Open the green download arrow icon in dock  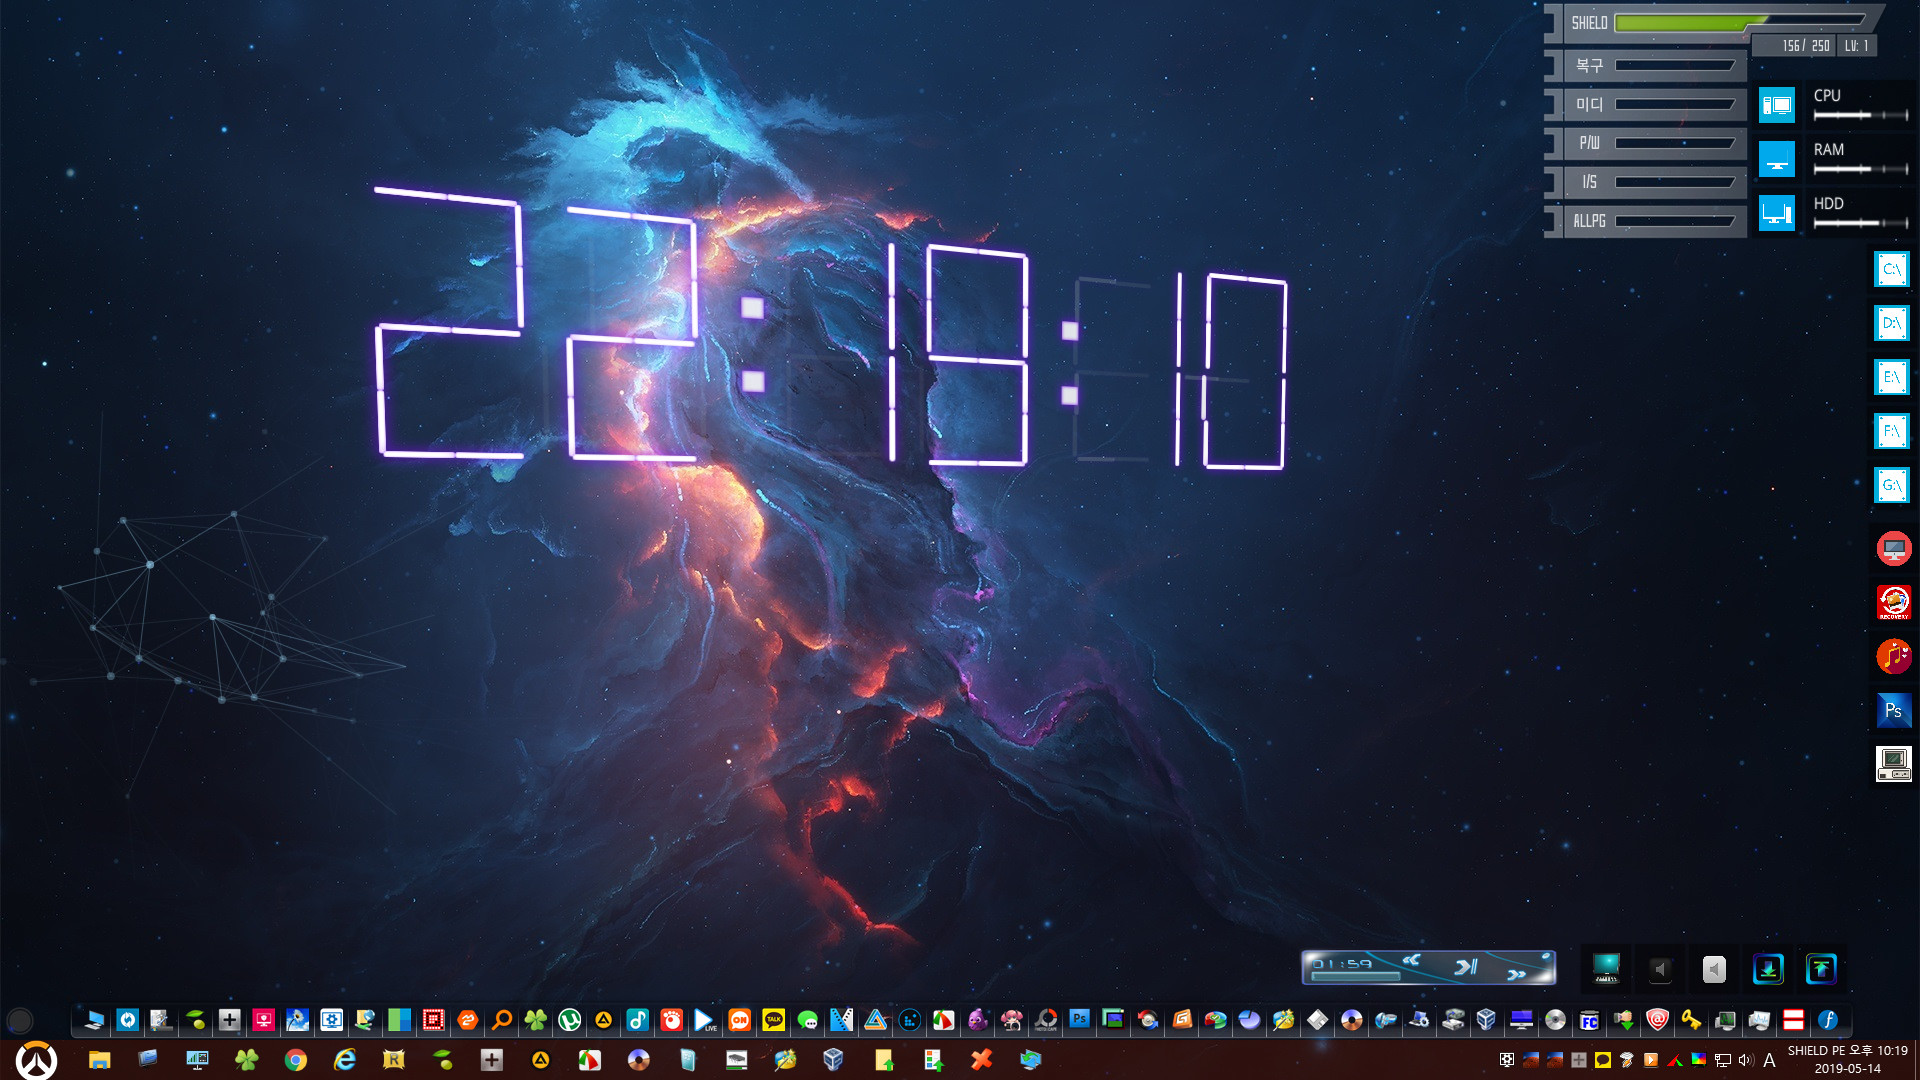(1623, 1020)
